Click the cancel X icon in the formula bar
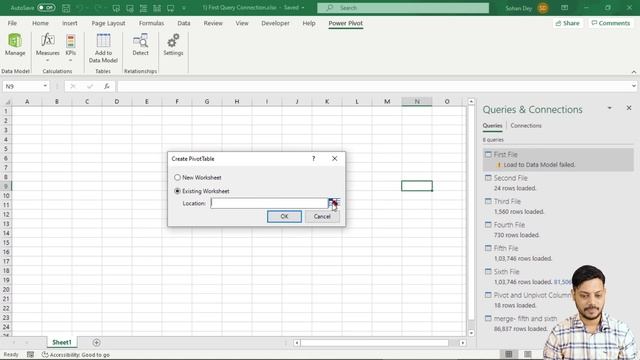Screen dimensions: 640x360 coord(73,86)
